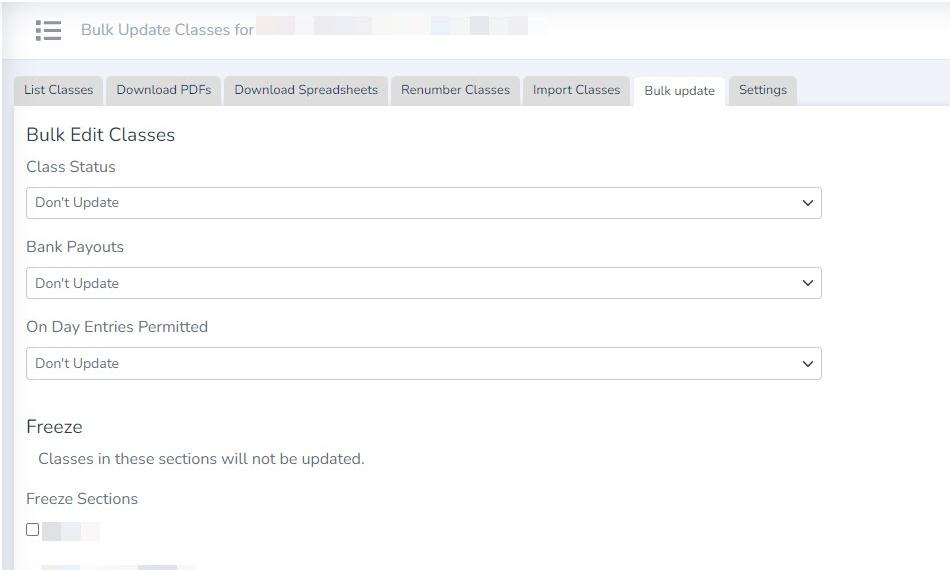The image size is (950, 570).
Task: Click the Freeze section heading
Action: click(x=54, y=427)
